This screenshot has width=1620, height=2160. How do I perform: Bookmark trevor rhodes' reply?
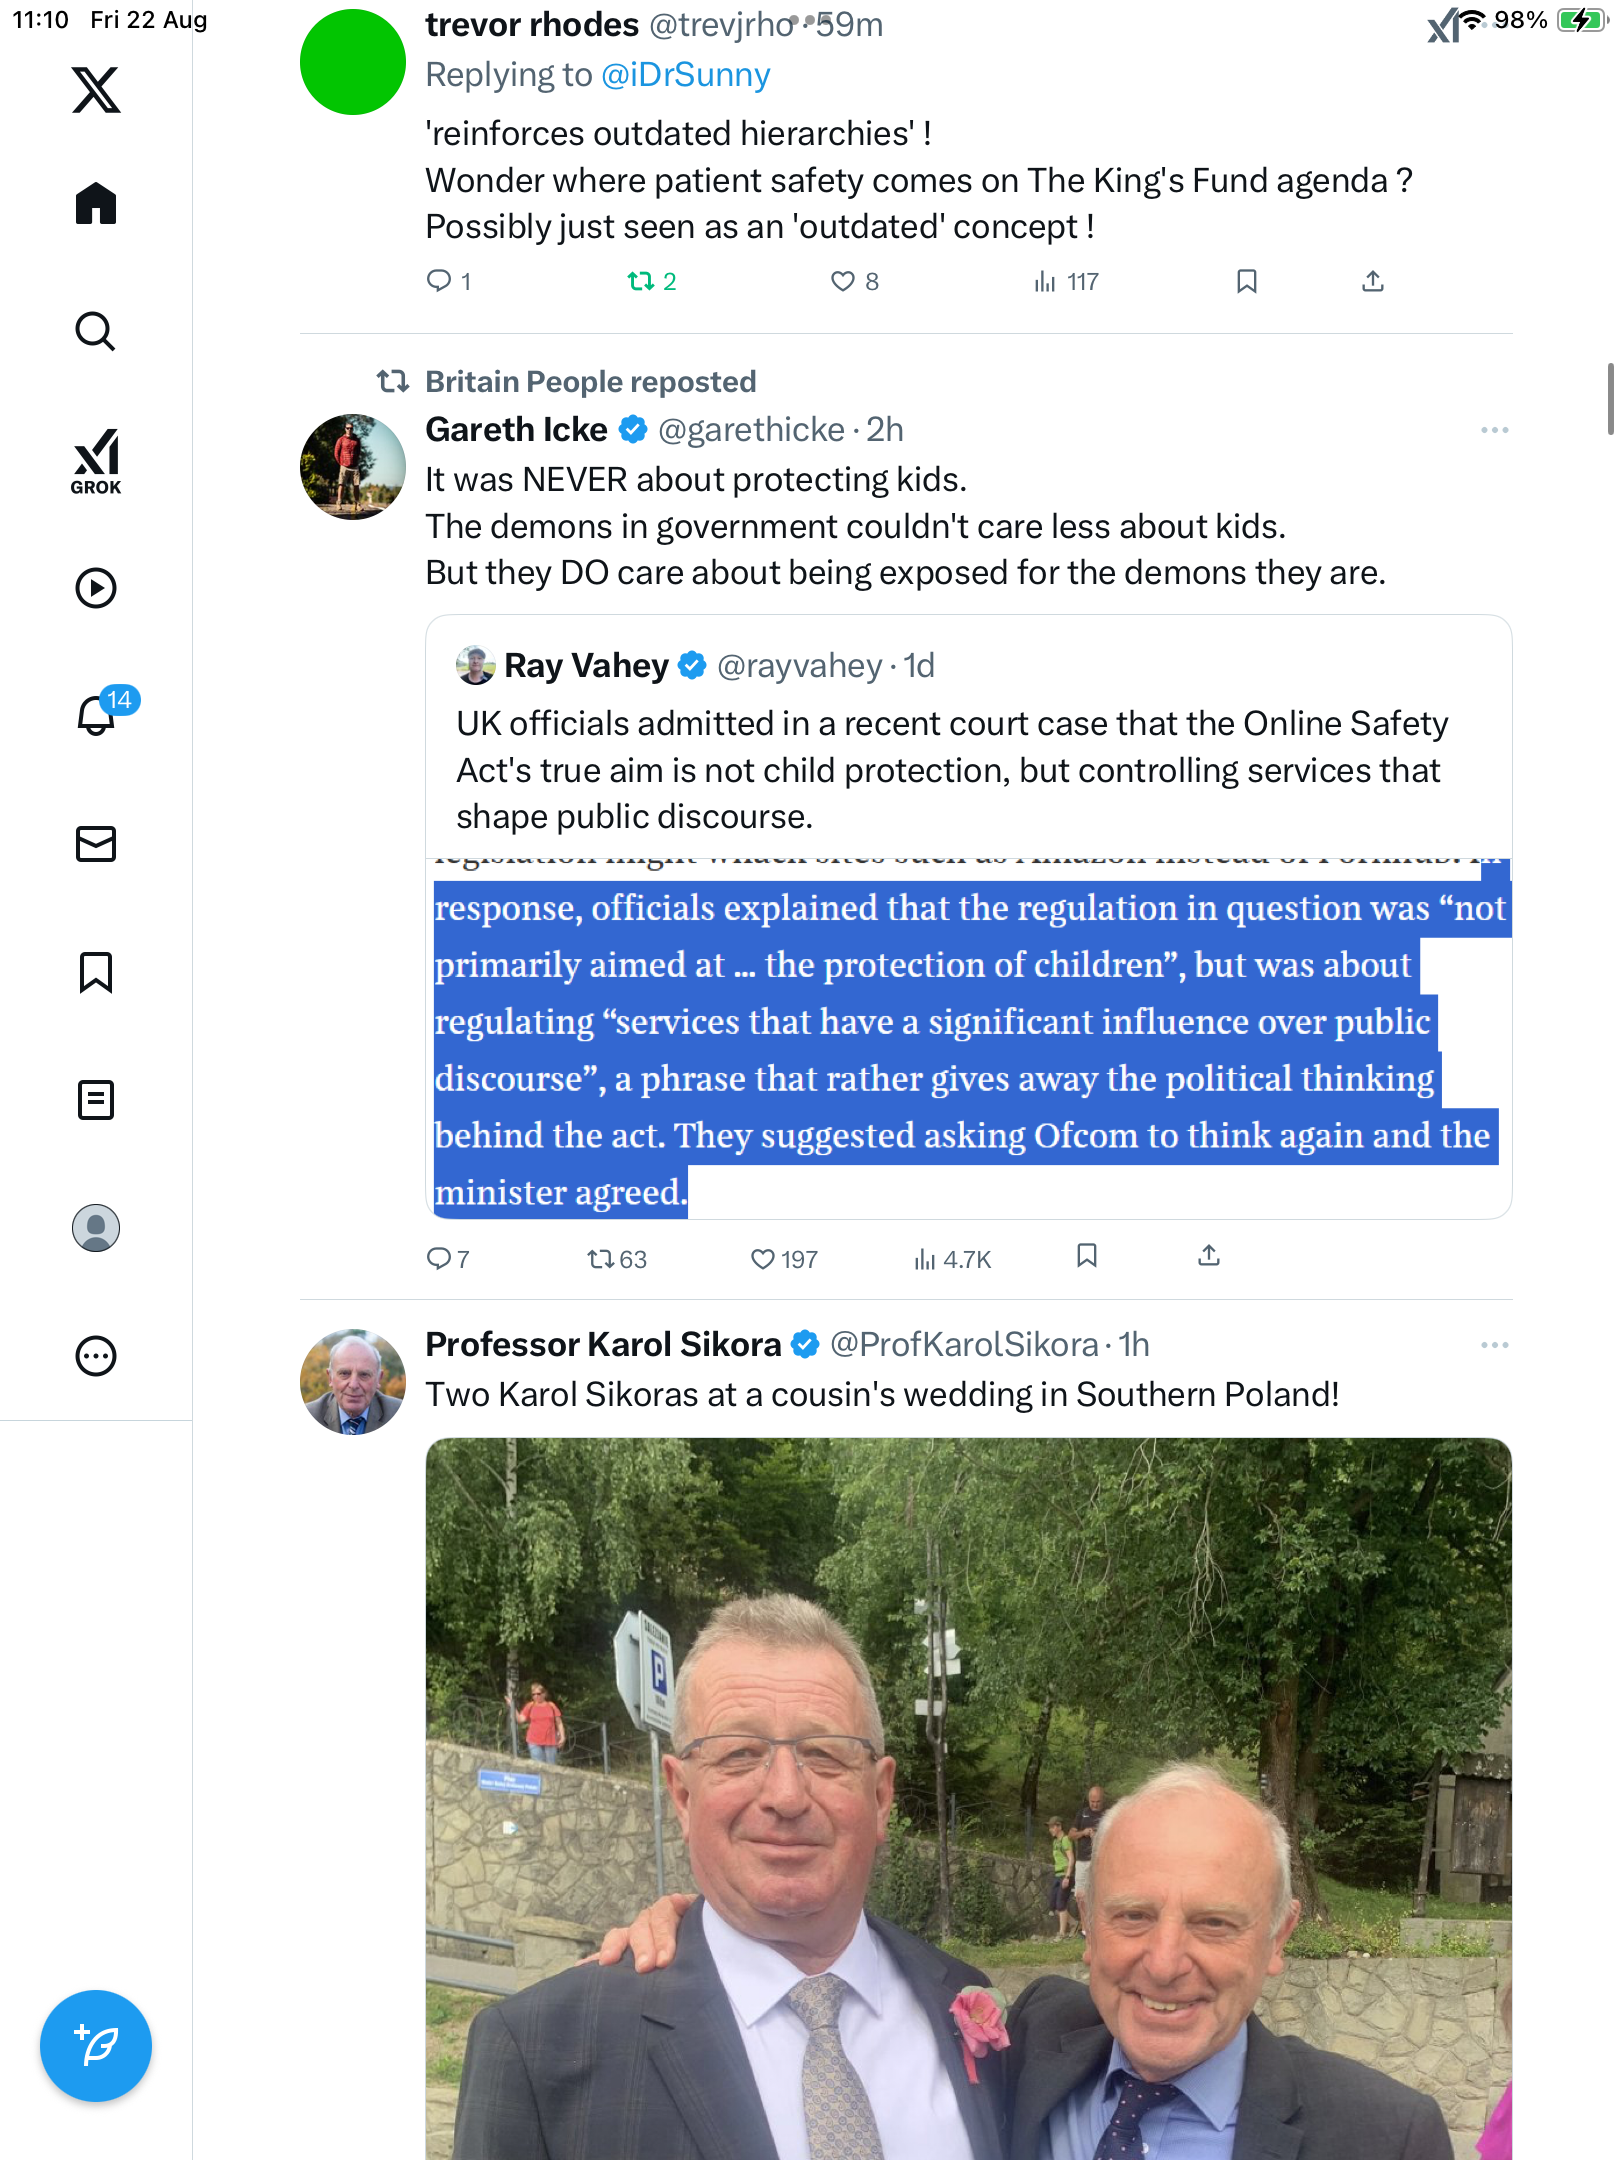tap(1246, 282)
